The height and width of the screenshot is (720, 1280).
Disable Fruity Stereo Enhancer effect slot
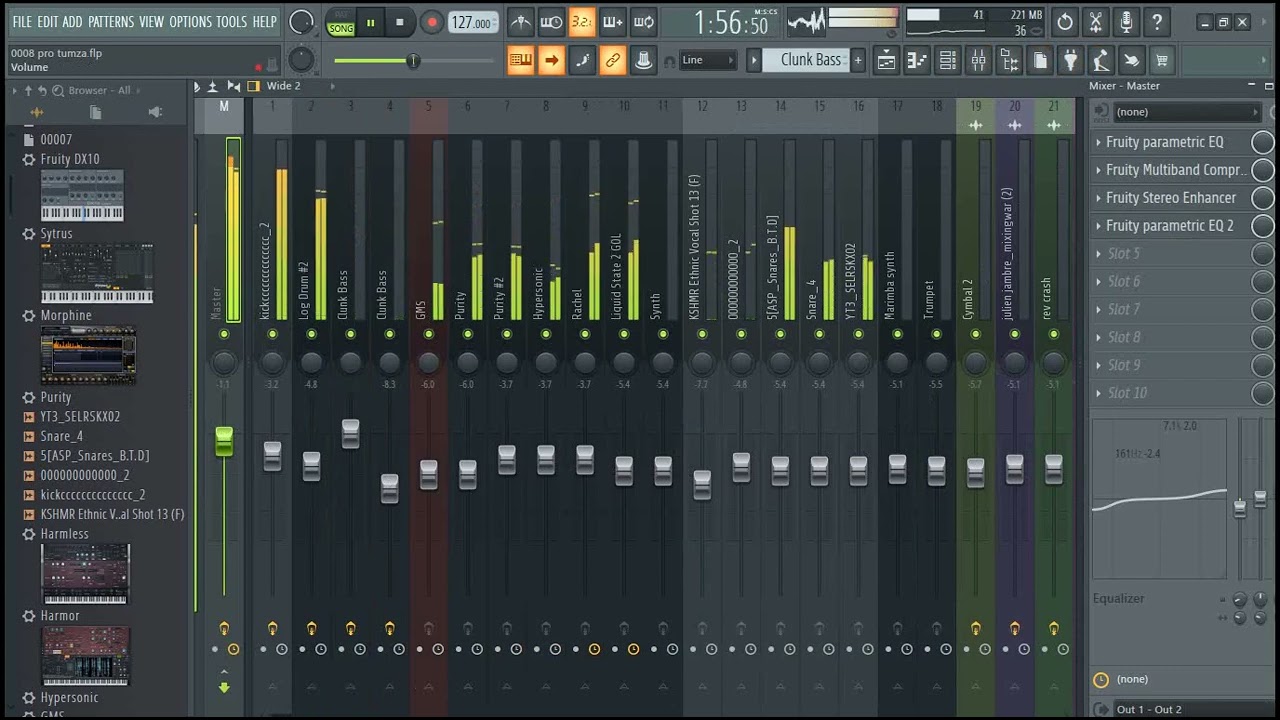1263,198
